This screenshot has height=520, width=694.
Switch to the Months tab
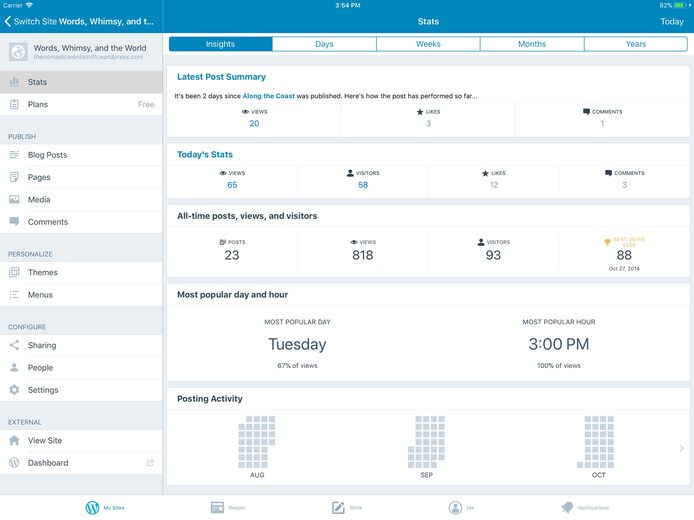tap(532, 44)
